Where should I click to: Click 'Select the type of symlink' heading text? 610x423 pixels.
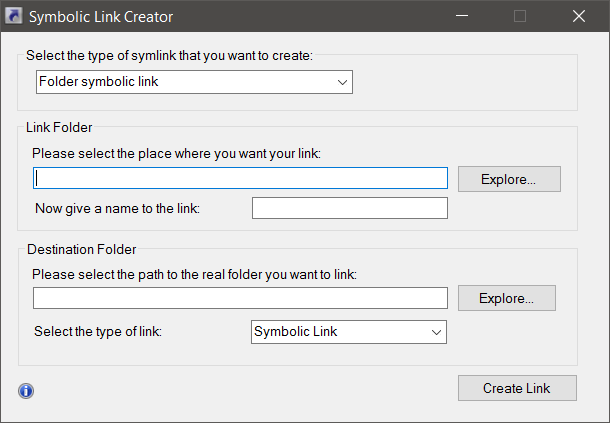click(169, 55)
